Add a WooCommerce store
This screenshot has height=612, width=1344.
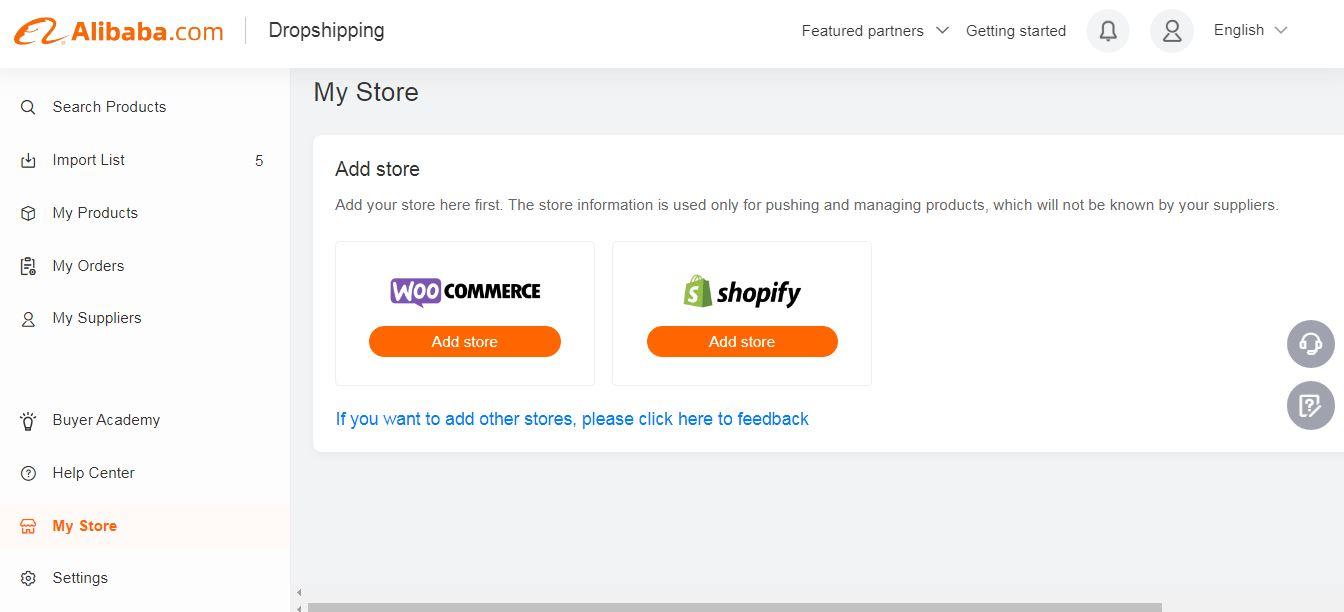(465, 341)
